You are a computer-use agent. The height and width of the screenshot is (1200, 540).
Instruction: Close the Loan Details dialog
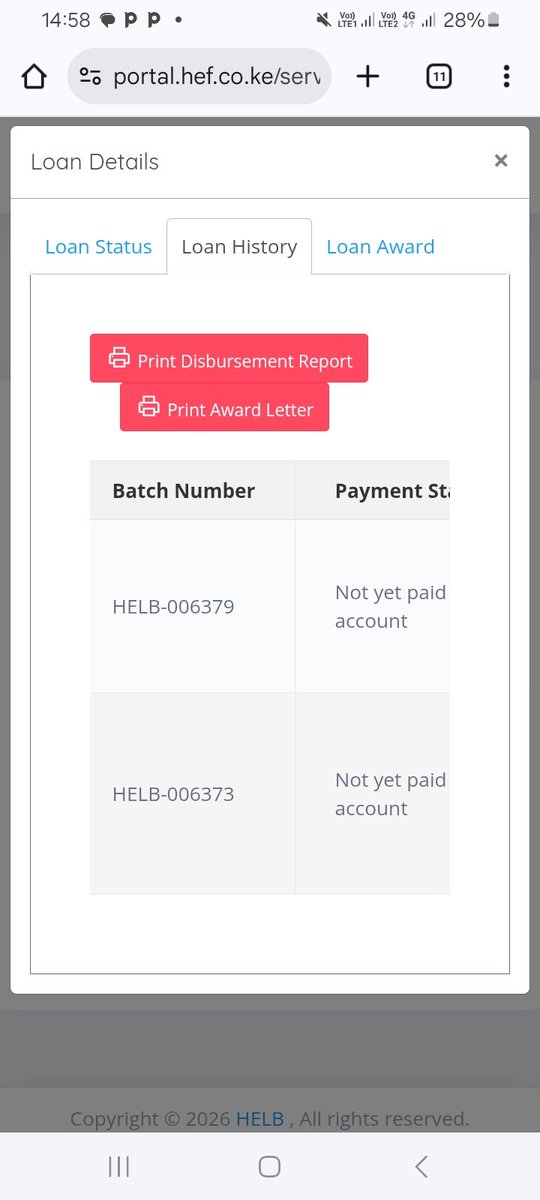pyautogui.click(x=501, y=160)
